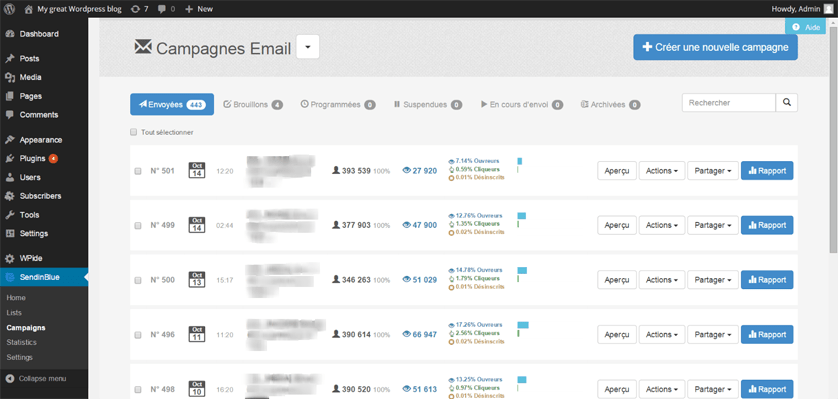Click Créer une nouvelle campagne button
The image size is (838, 399).
715,47
